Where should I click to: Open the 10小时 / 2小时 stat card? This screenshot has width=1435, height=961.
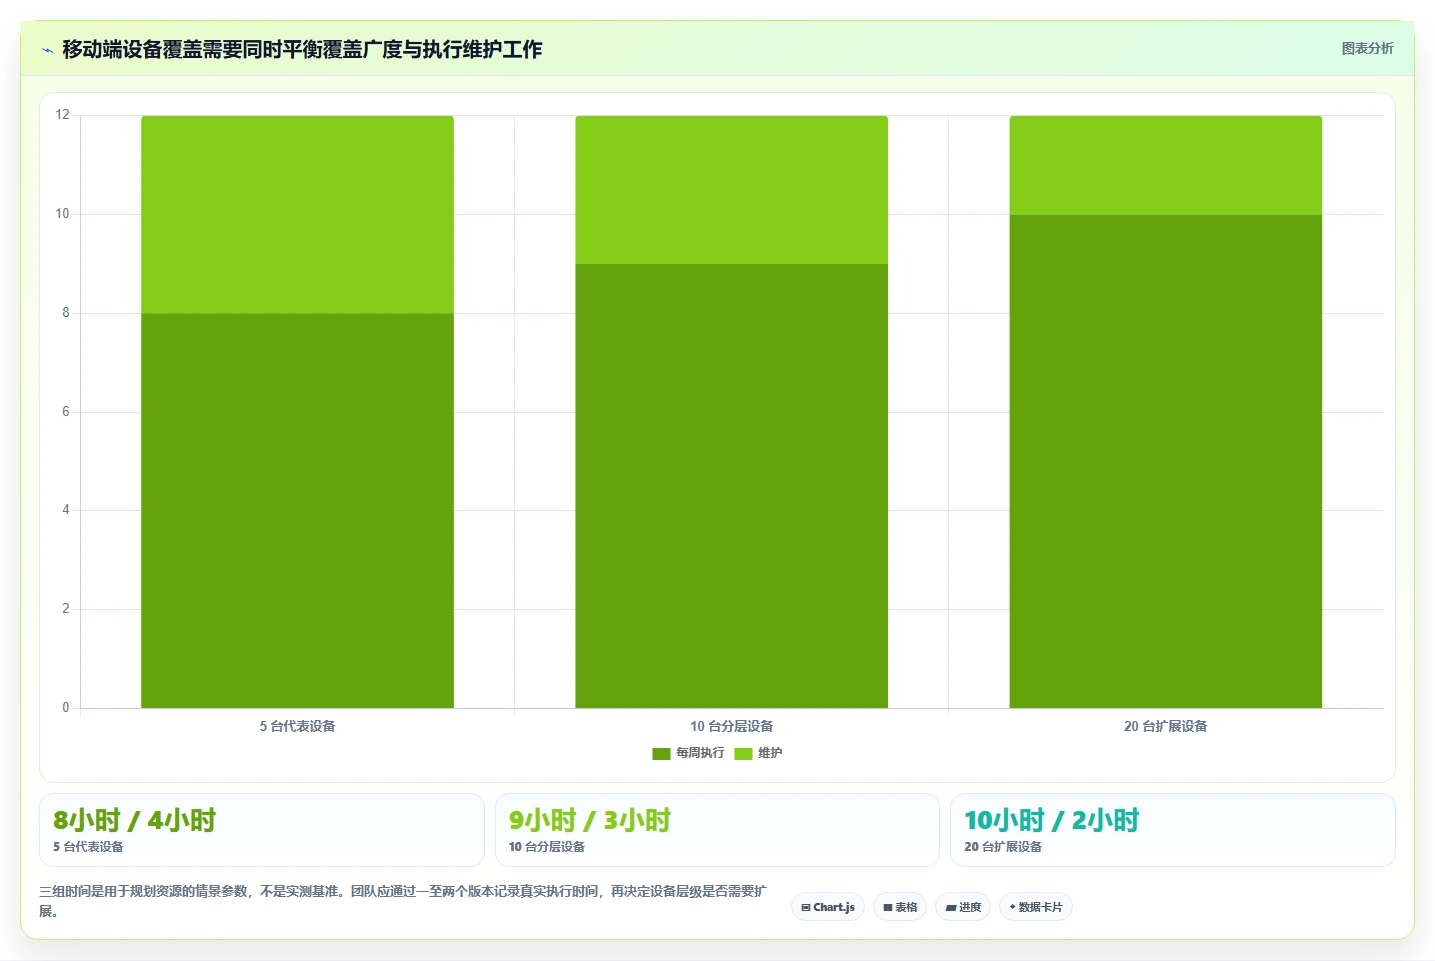coord(1173,830)
